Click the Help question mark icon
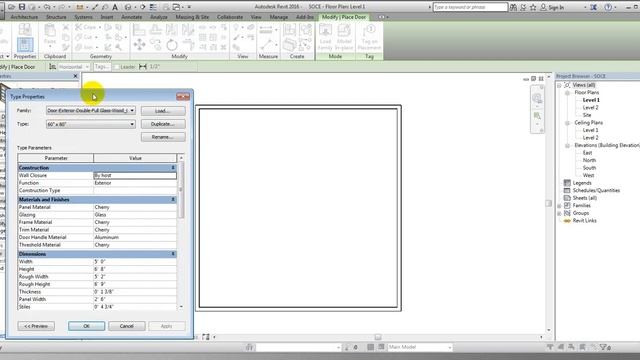The height and width of the screenshot is (360, 640). 608,7
